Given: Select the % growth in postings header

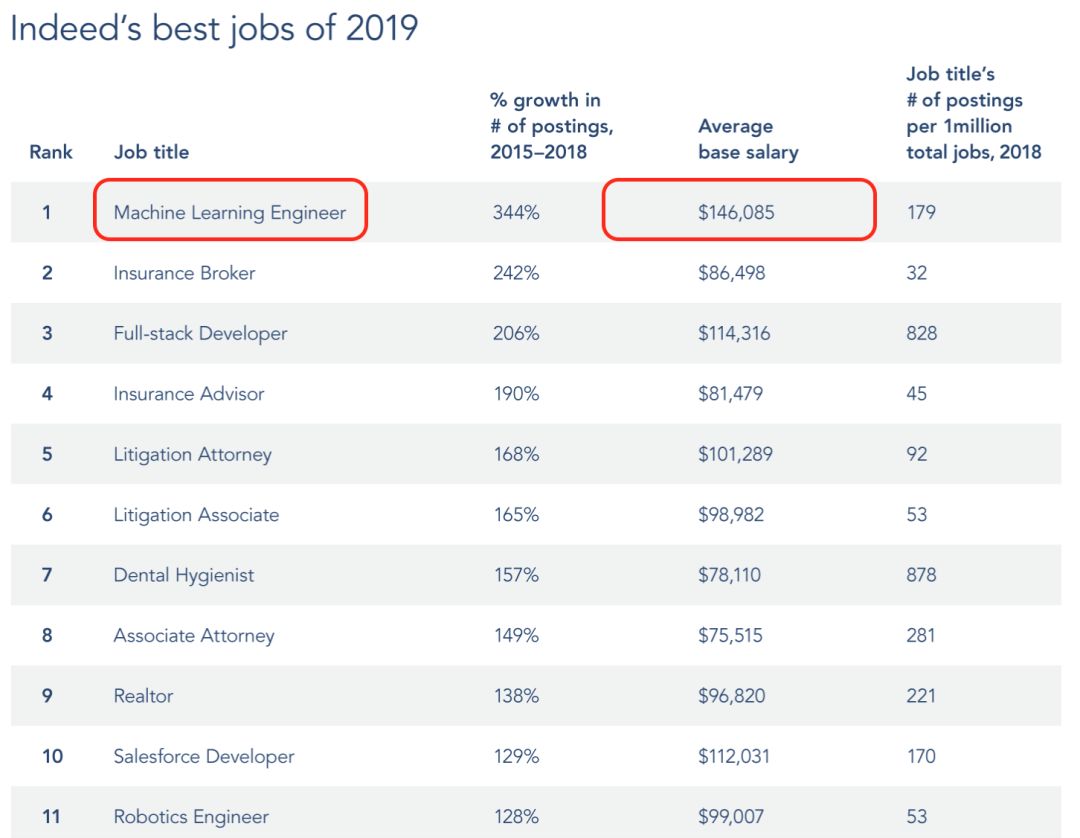Looking at the screenshot, I should (x=551, y=126).
